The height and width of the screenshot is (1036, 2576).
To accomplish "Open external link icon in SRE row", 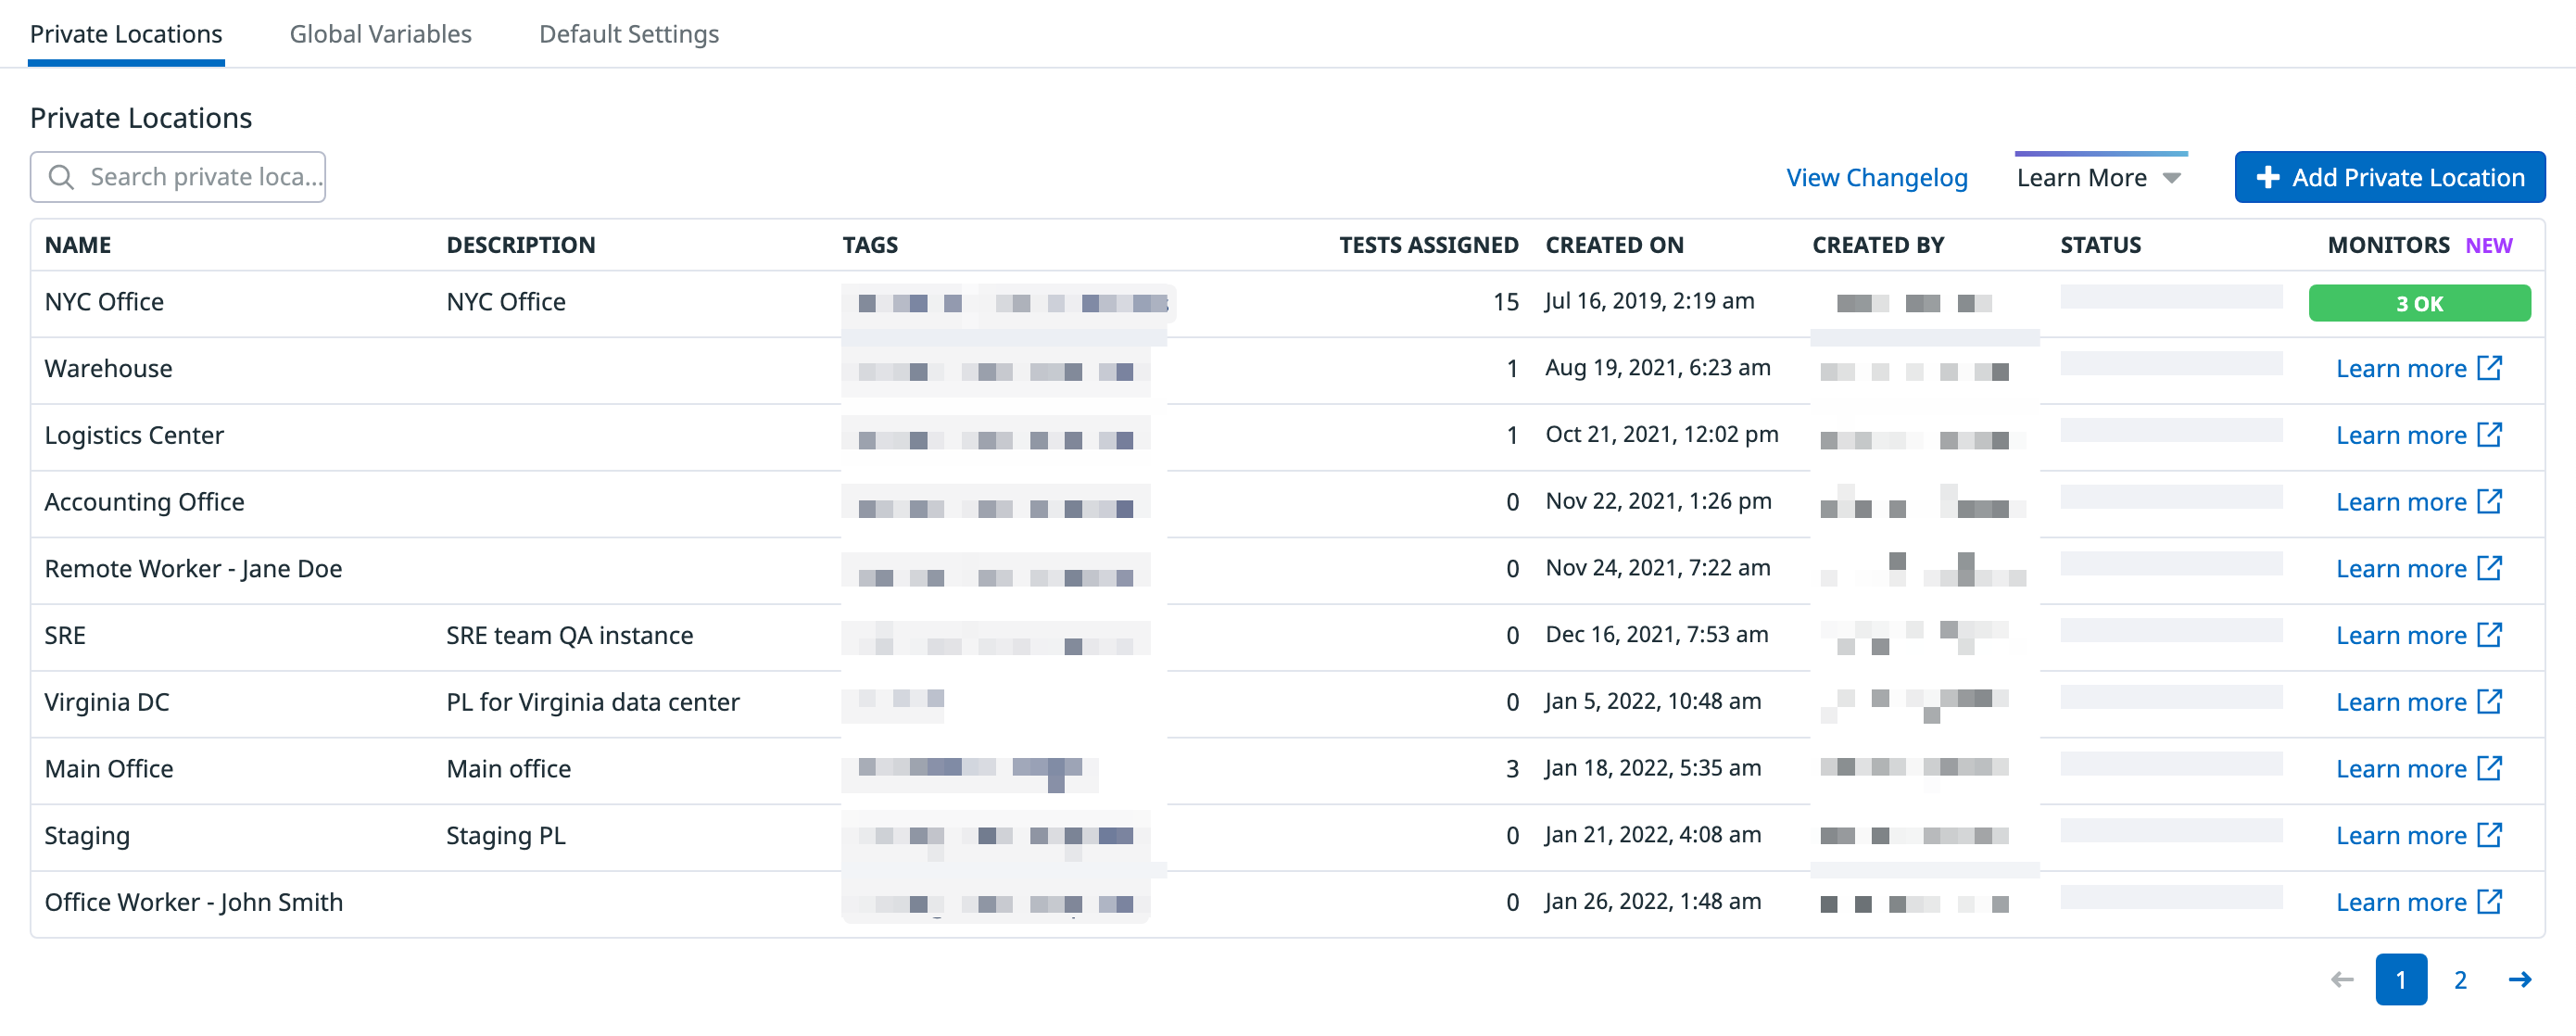I will [2490, 635].
